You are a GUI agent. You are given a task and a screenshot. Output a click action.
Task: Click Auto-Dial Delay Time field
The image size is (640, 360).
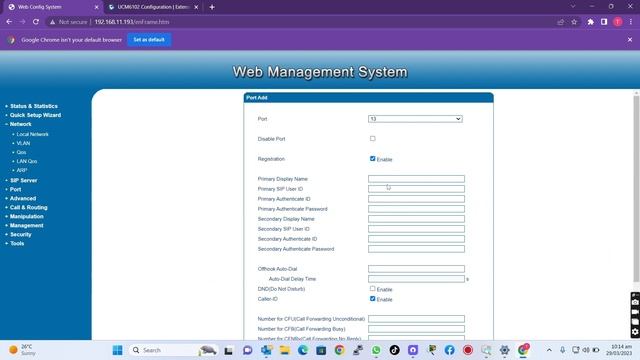[x=416, y=279]
